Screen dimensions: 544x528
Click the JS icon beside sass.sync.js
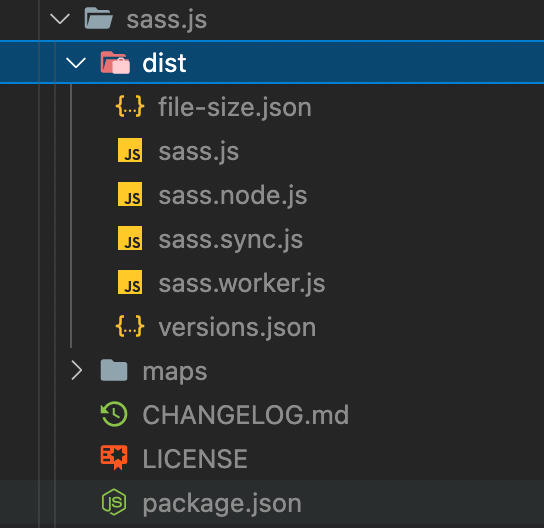(x=130, y=238)
